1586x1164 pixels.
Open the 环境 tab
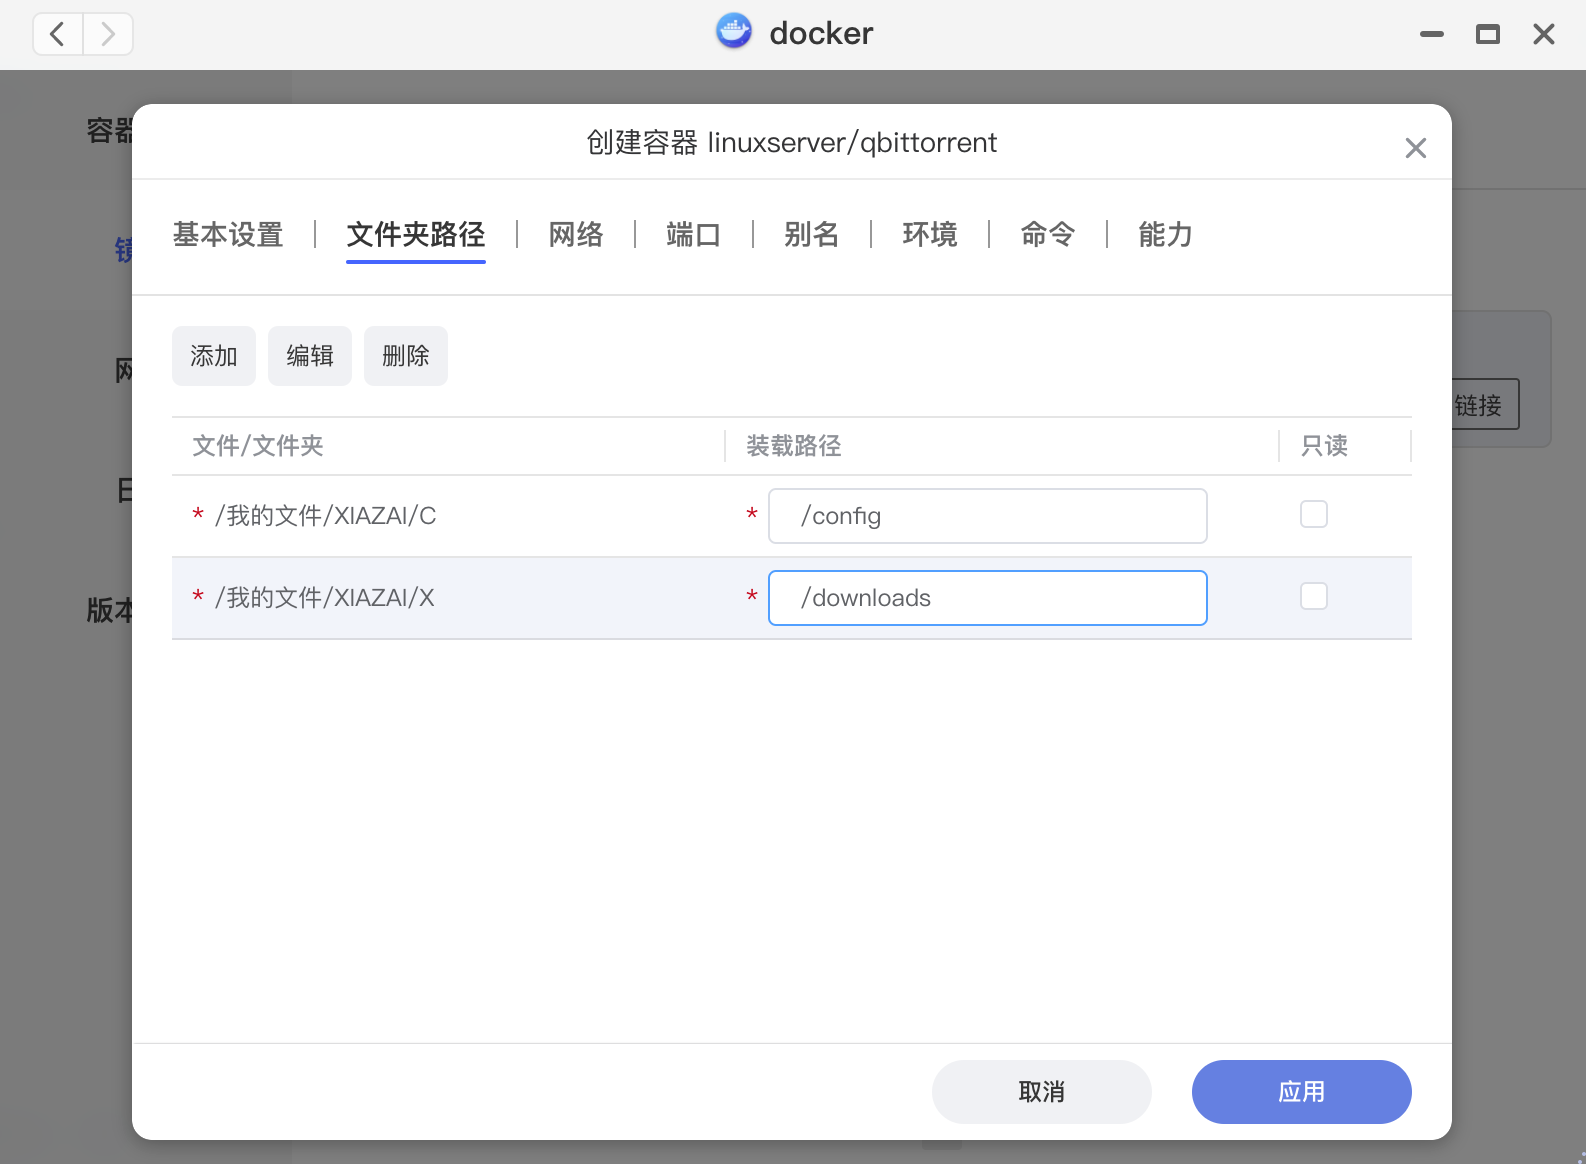point(930,234)
